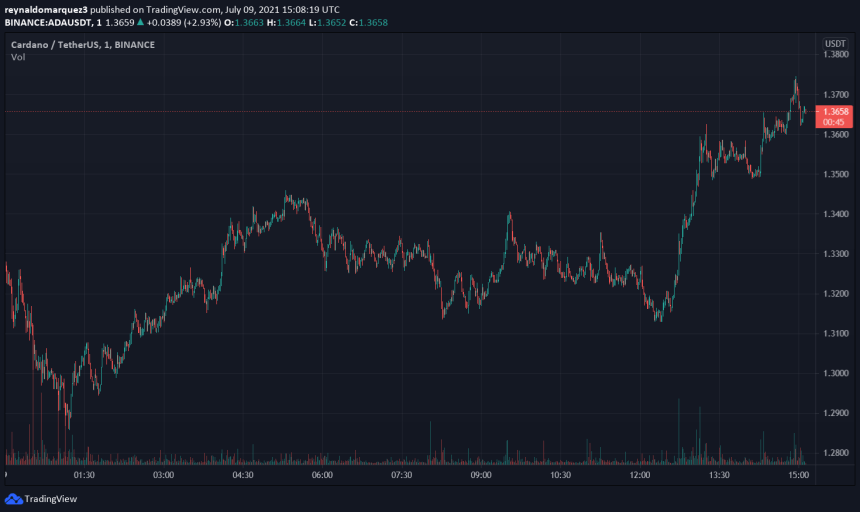Click the high value H:1.3664

(286, 23)
